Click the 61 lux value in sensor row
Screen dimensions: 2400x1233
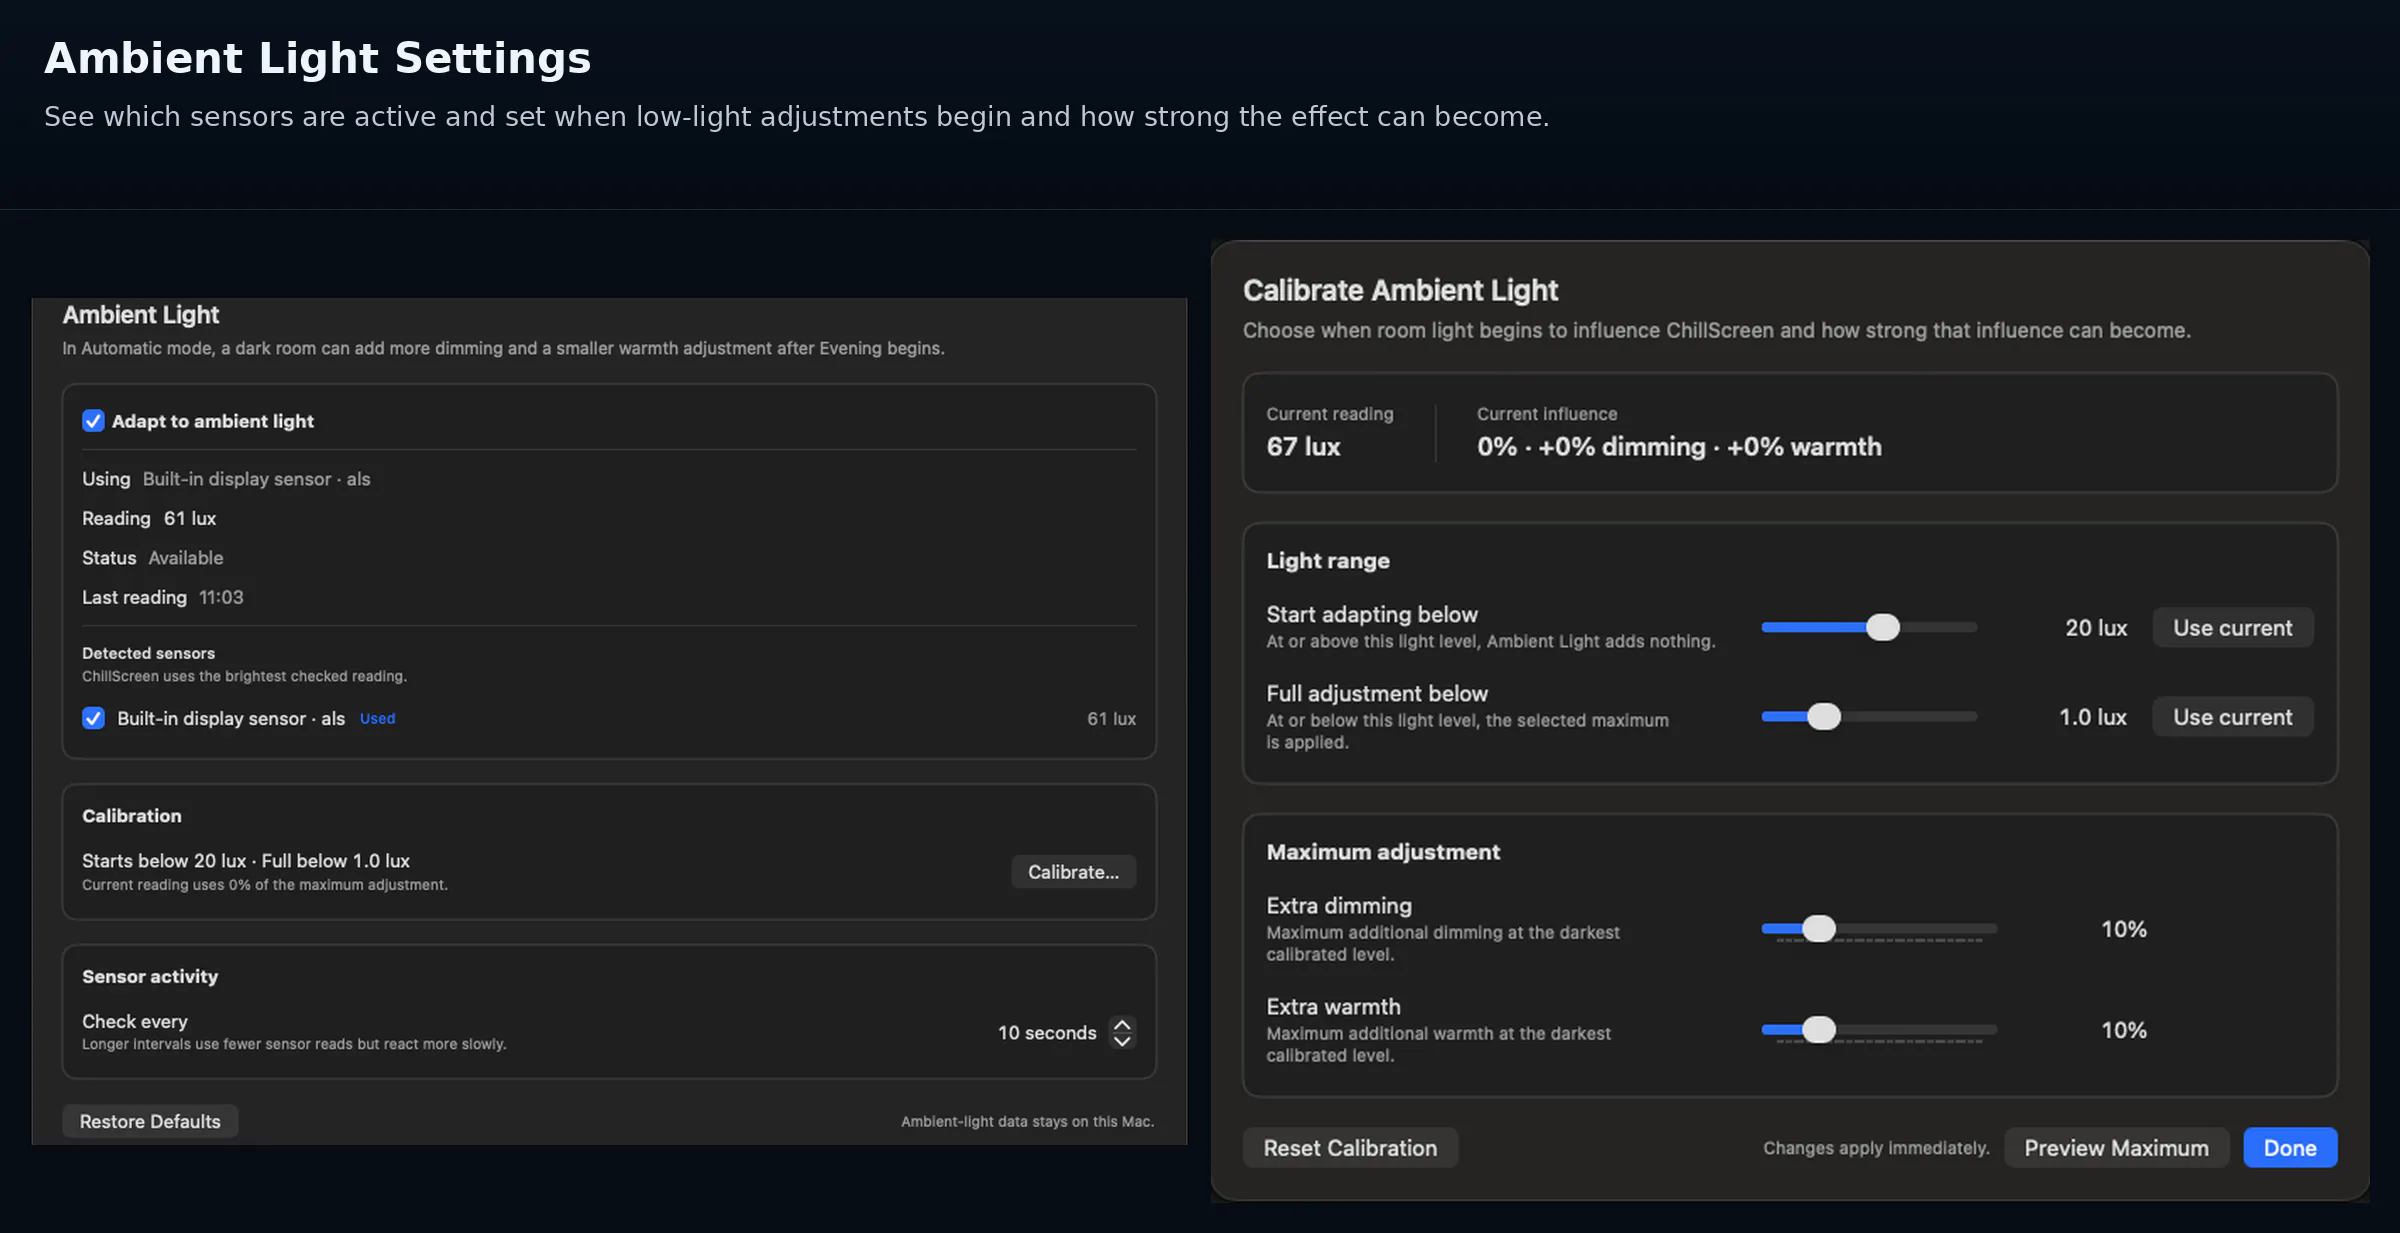[x=1111, y=719]
